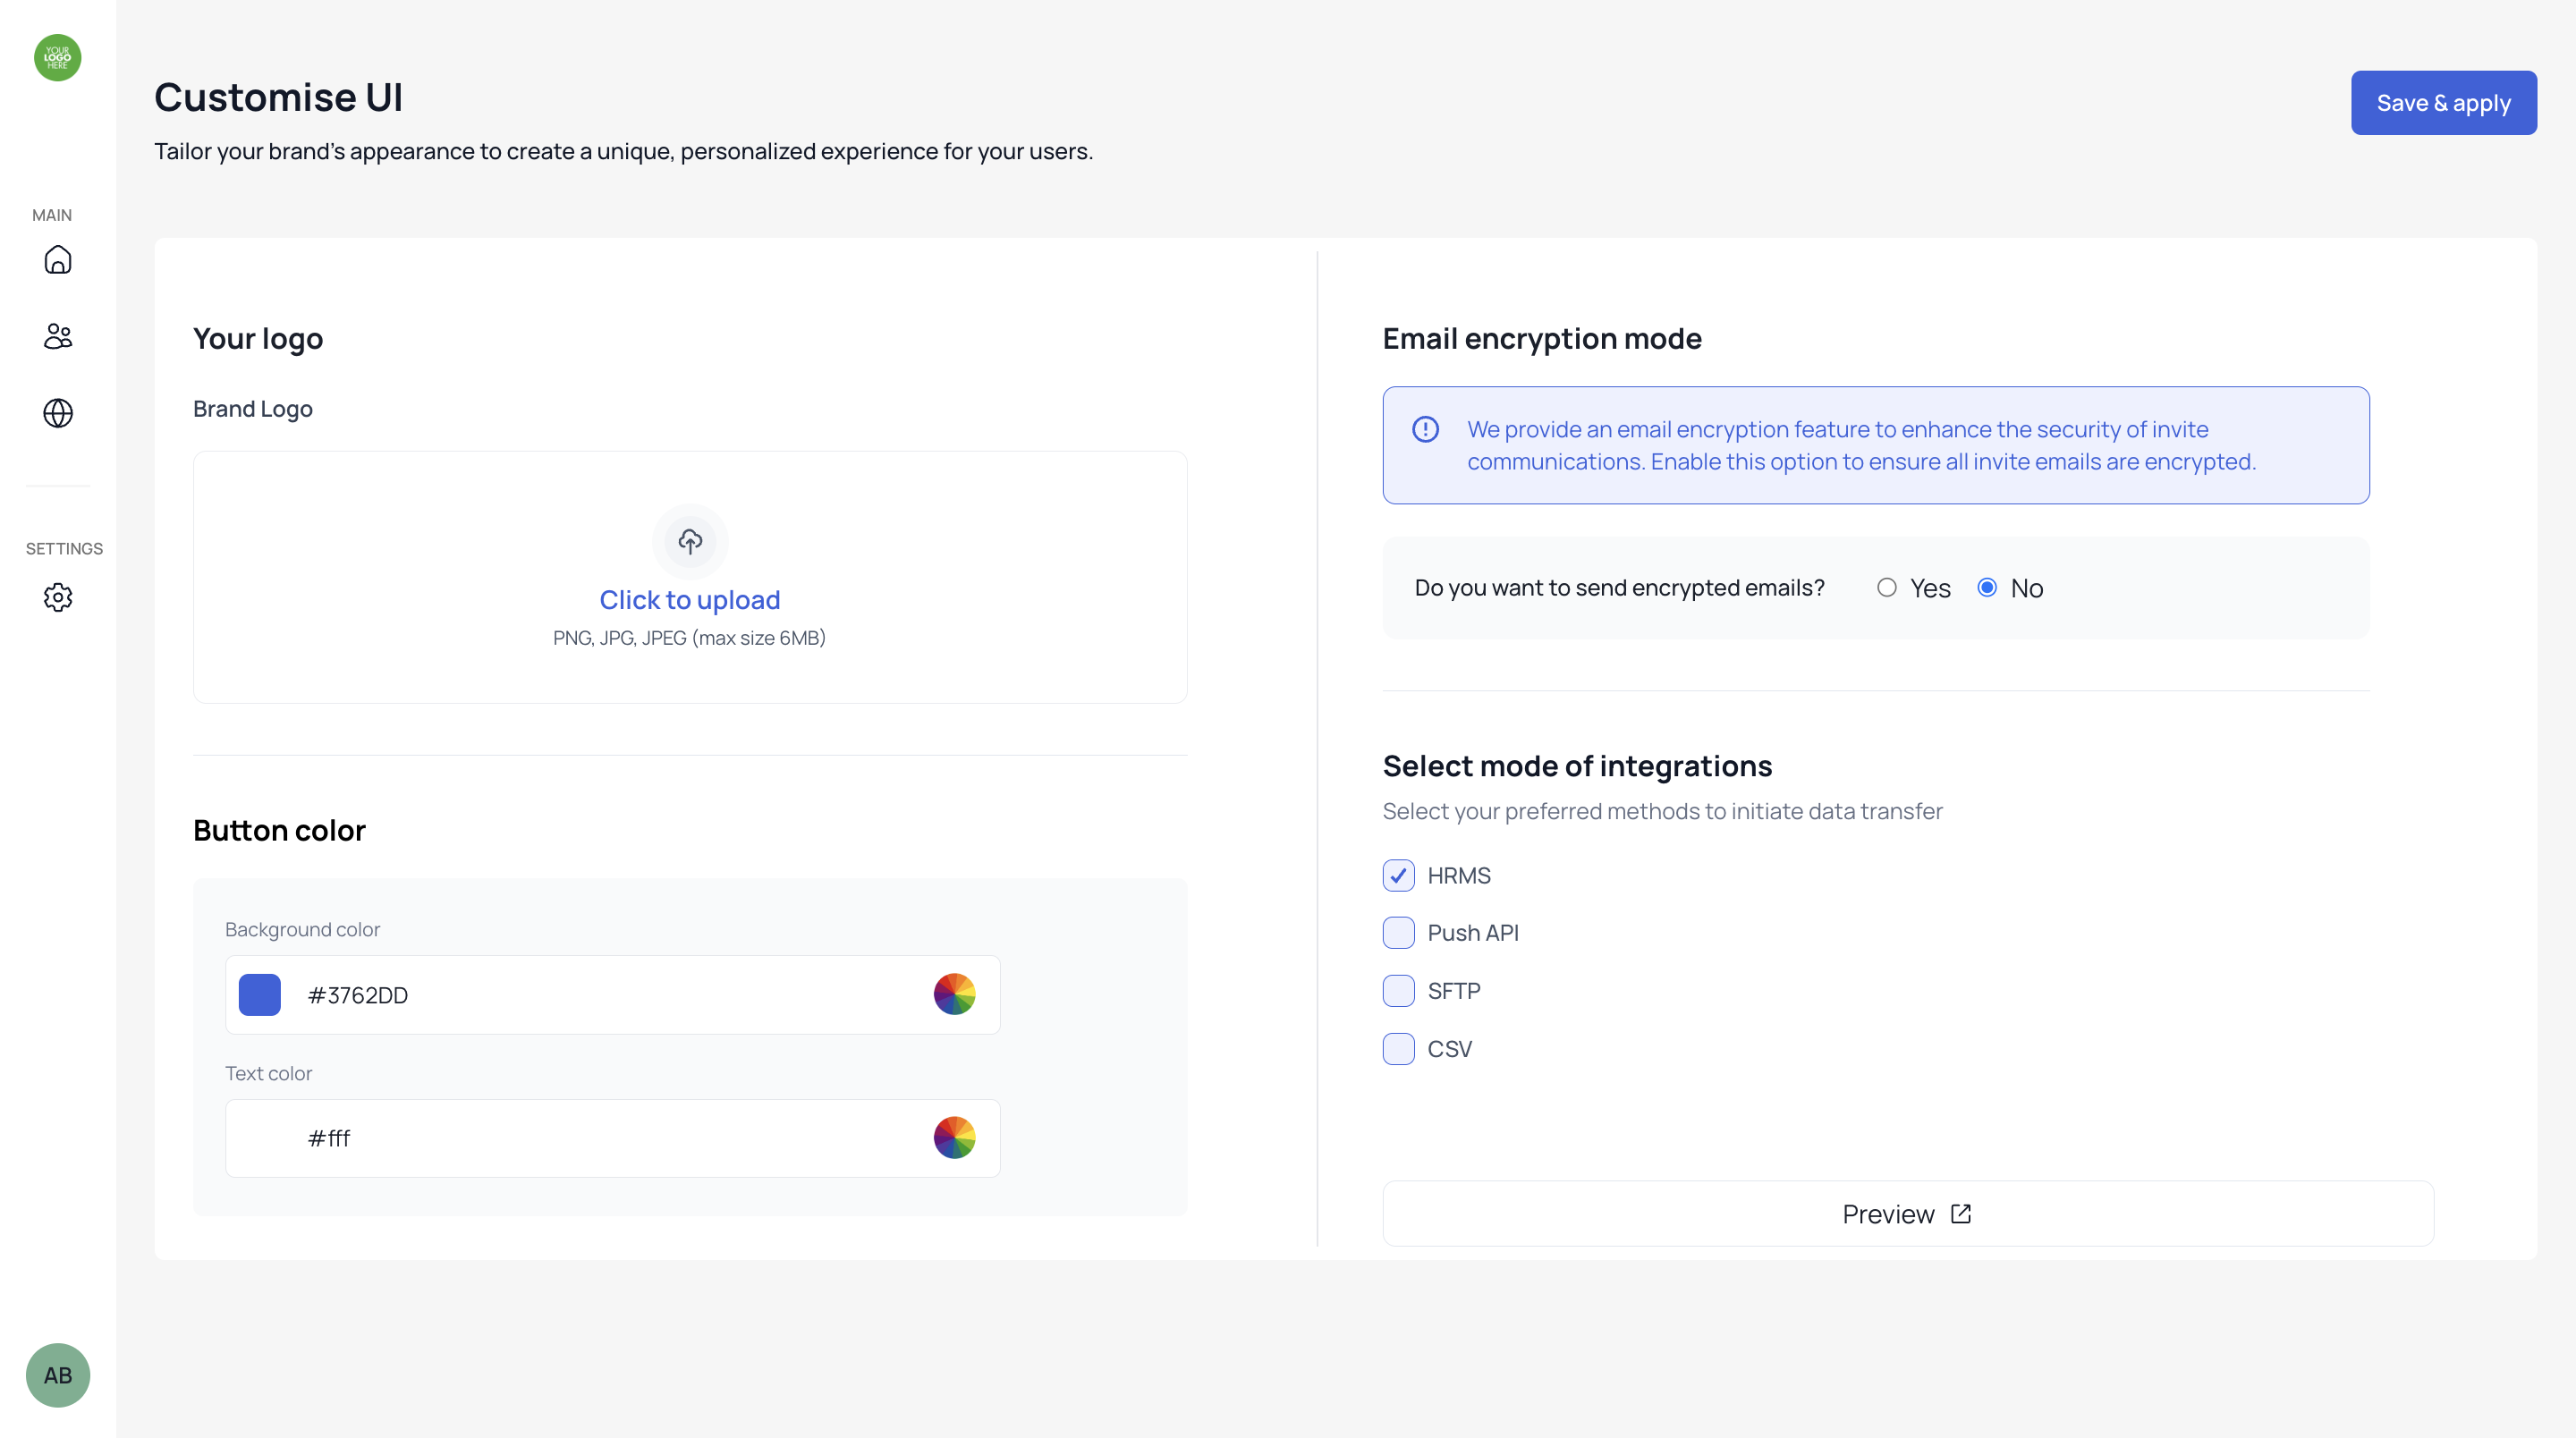Enable the SFTP checkbox

(1398, 991)
